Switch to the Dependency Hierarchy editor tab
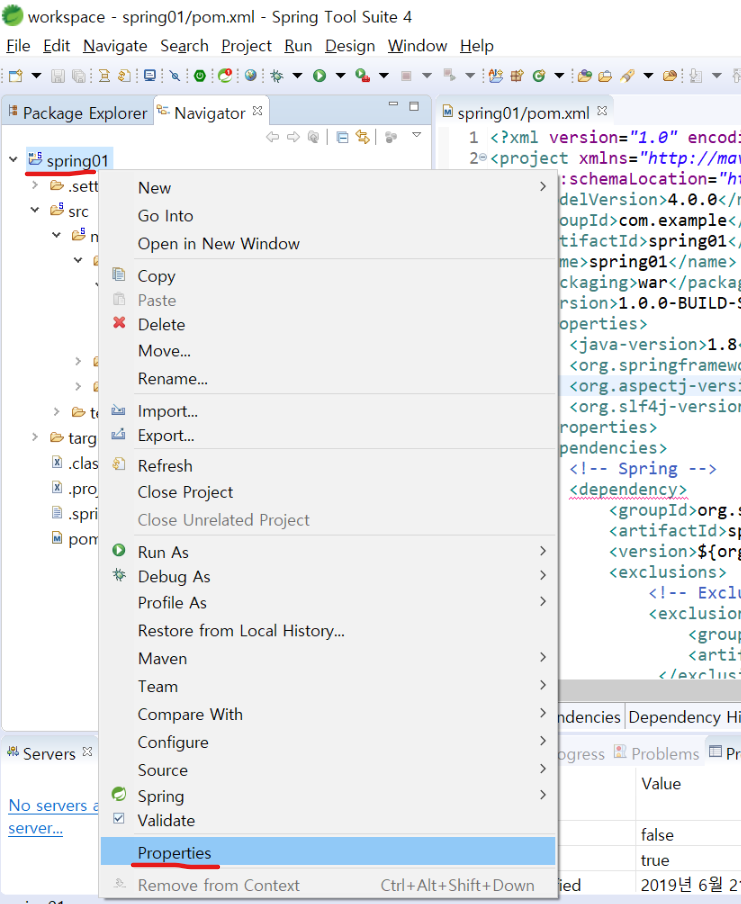741x904 pixels. pyautogui.click(x=684, y=717)
